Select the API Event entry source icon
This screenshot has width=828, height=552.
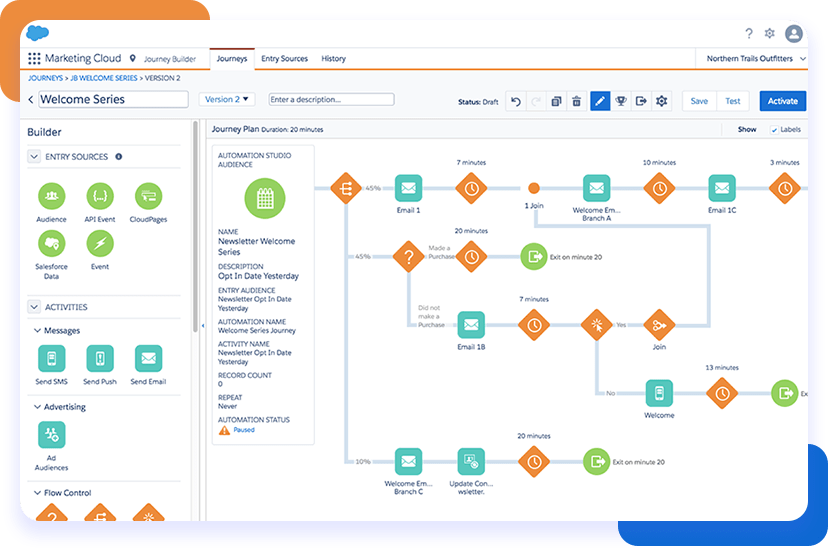point(100,196)
